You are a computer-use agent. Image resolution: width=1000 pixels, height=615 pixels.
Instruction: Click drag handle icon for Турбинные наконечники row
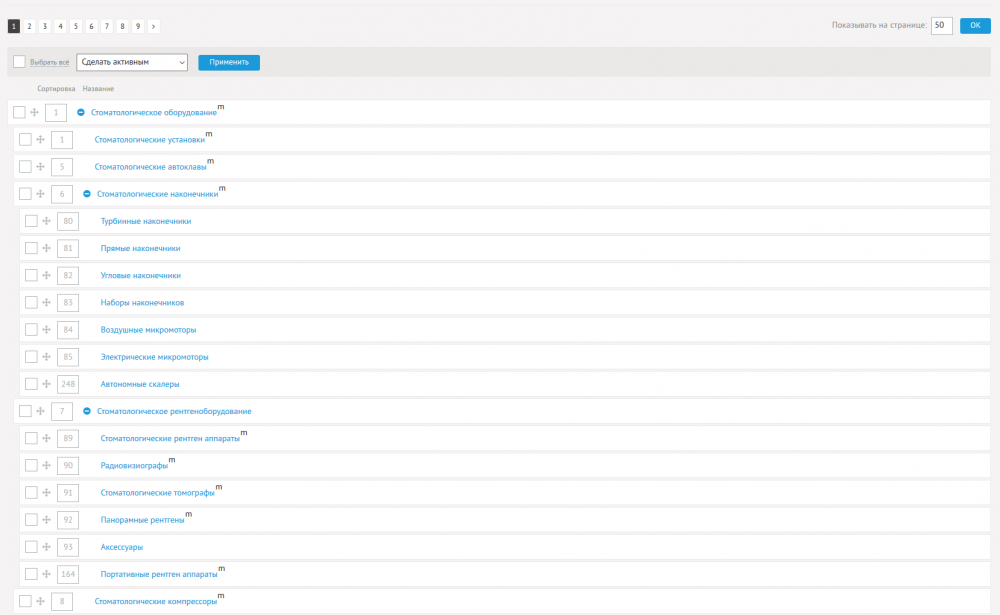tap(46, 221)
